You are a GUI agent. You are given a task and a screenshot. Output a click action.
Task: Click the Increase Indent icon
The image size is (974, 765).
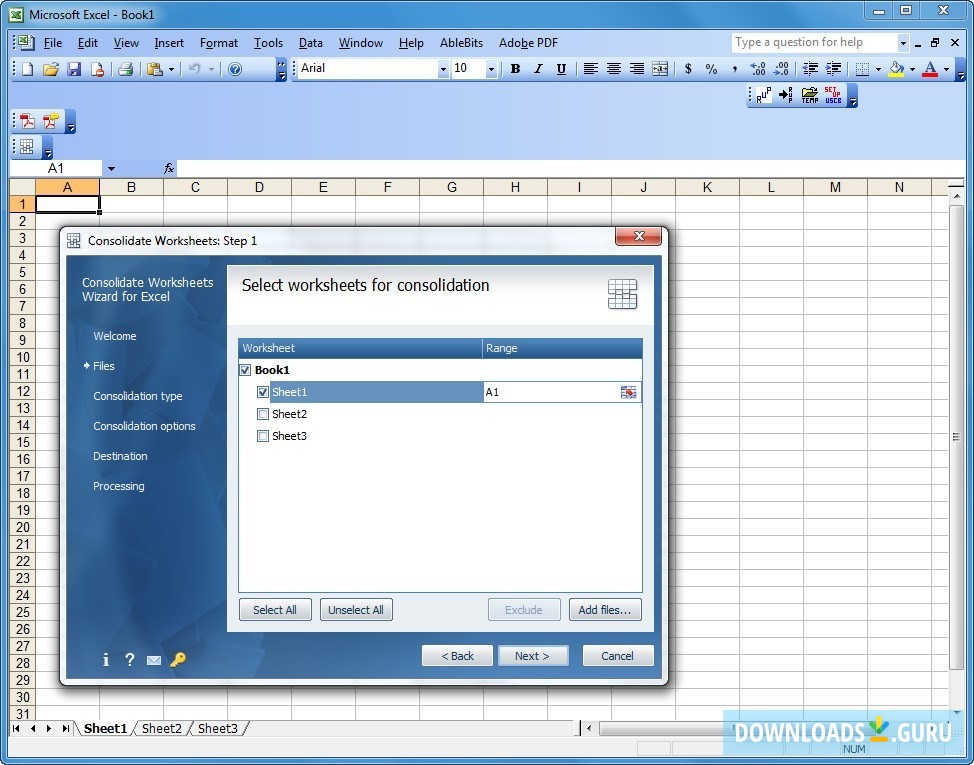(833, 69)
